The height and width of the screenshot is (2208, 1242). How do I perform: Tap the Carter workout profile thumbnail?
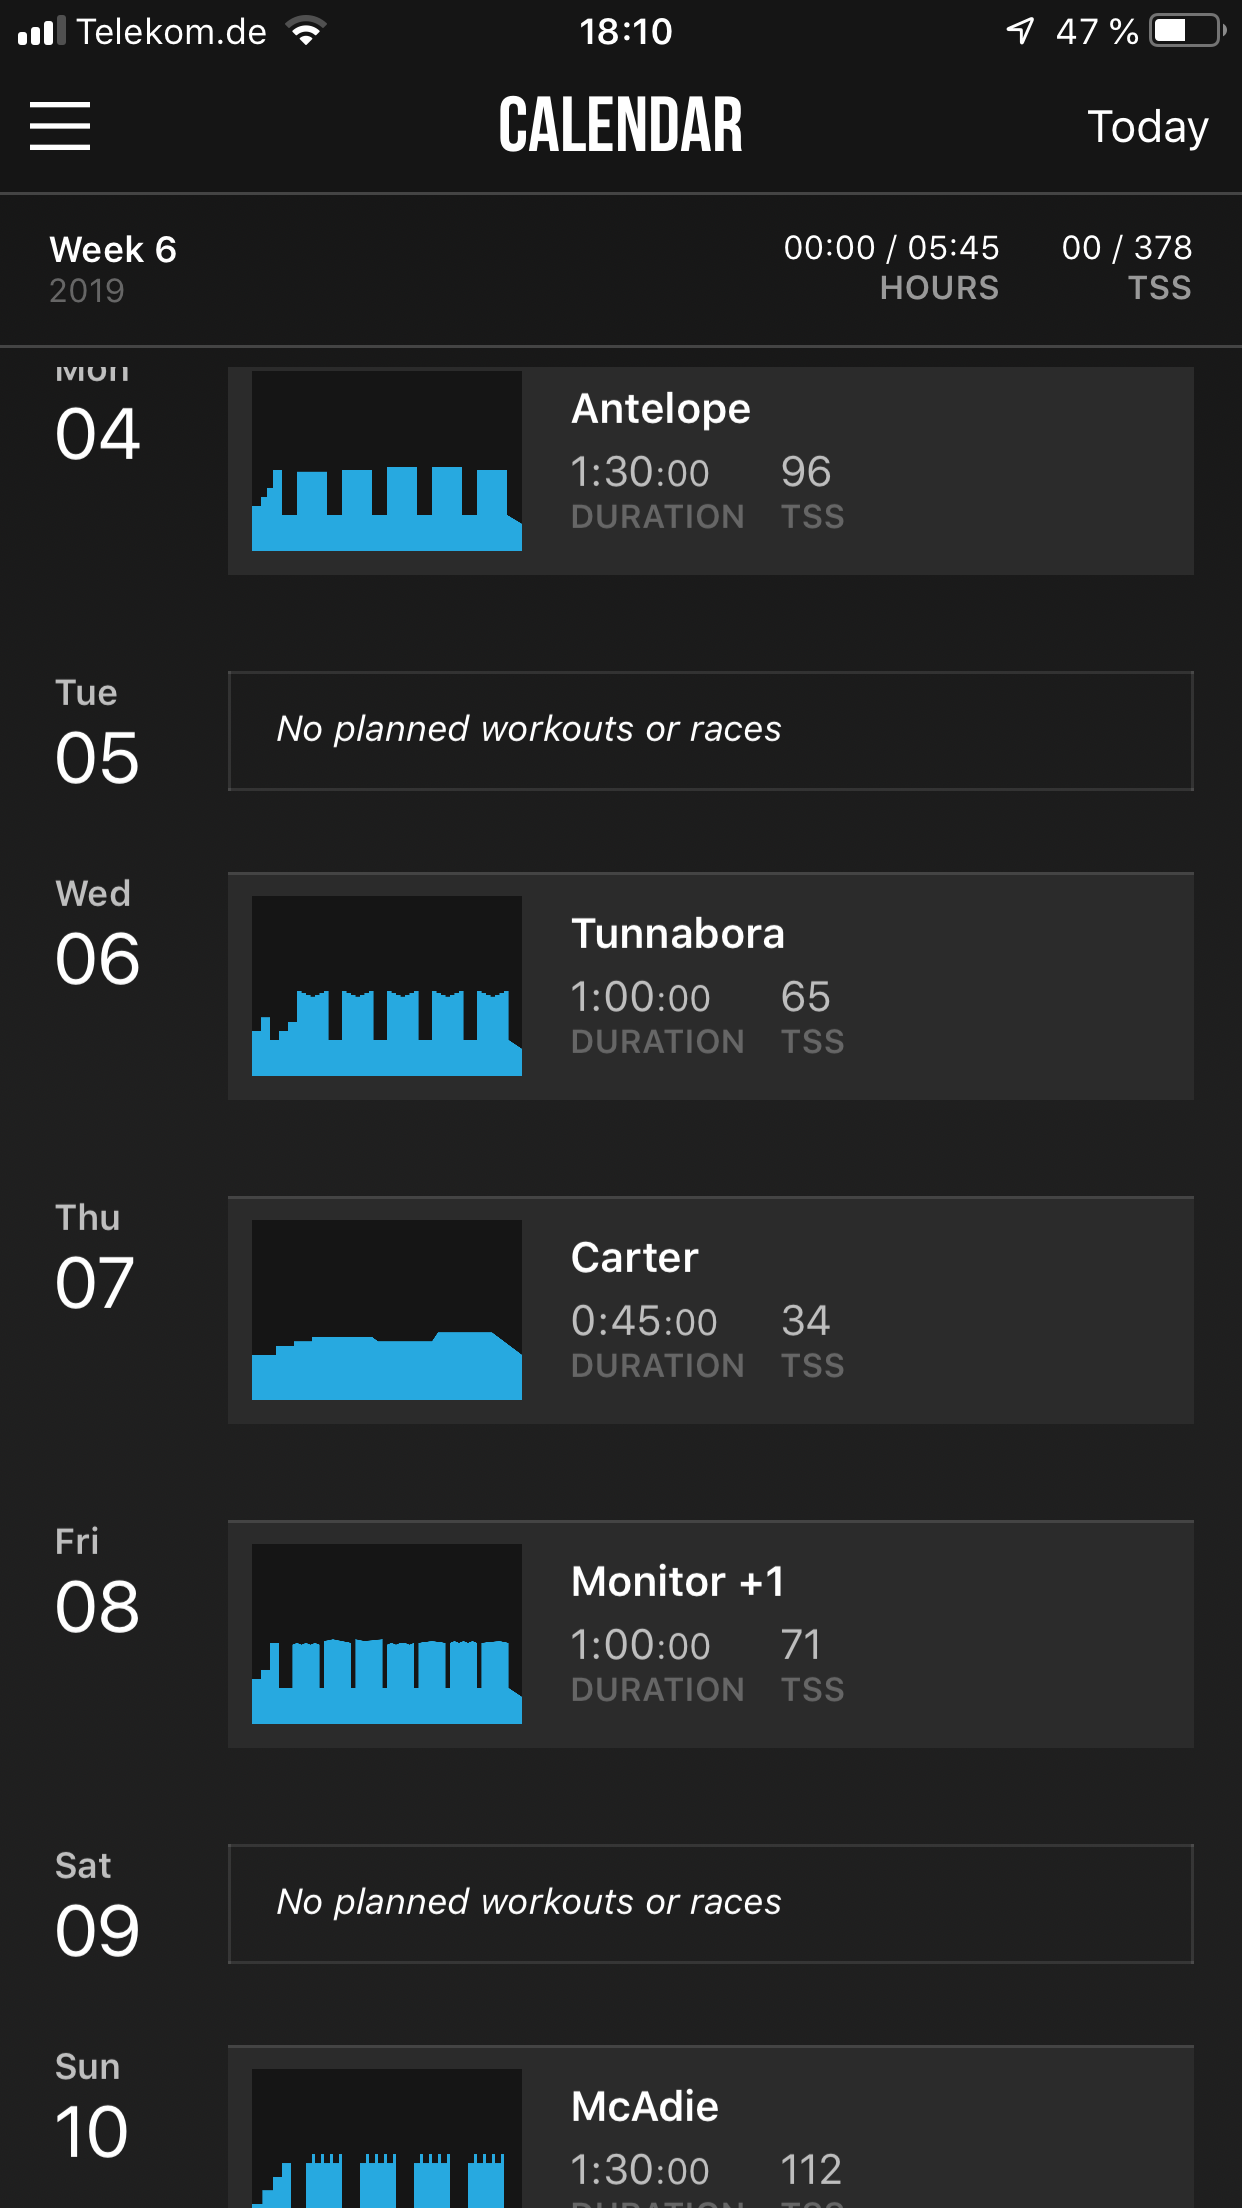(387, 1310)
